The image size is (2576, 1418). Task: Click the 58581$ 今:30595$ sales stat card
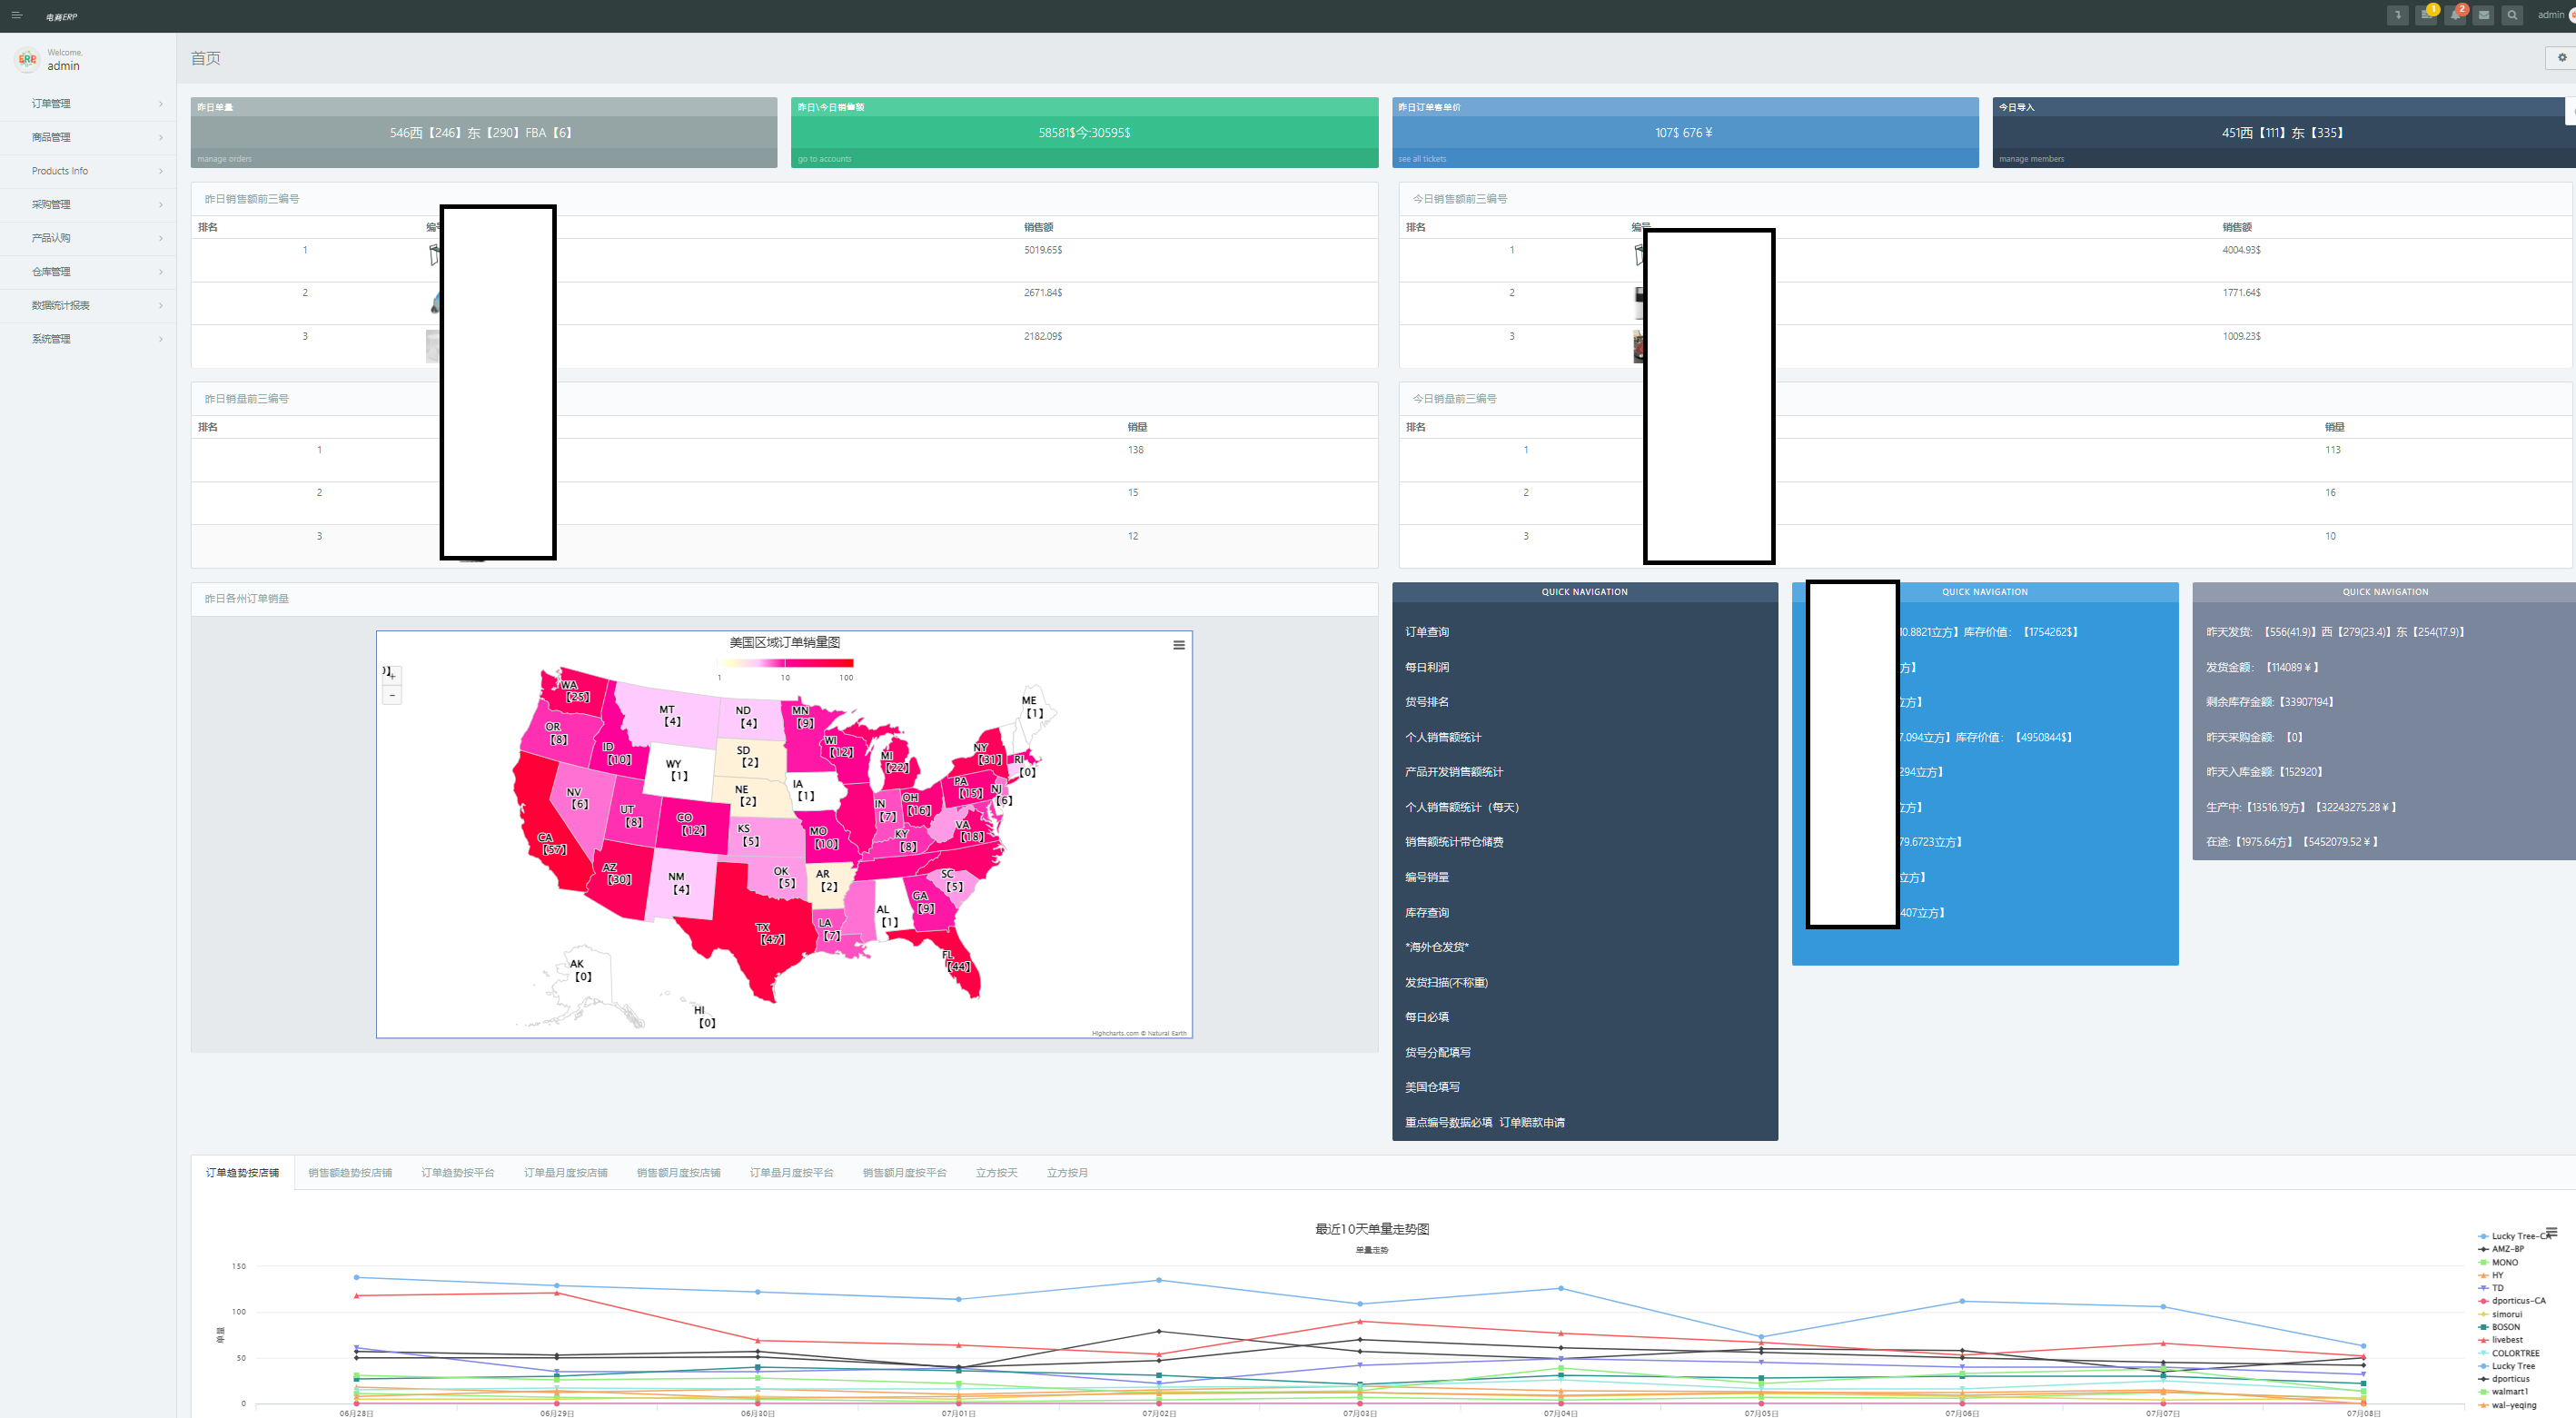[x=1084, y=133]
